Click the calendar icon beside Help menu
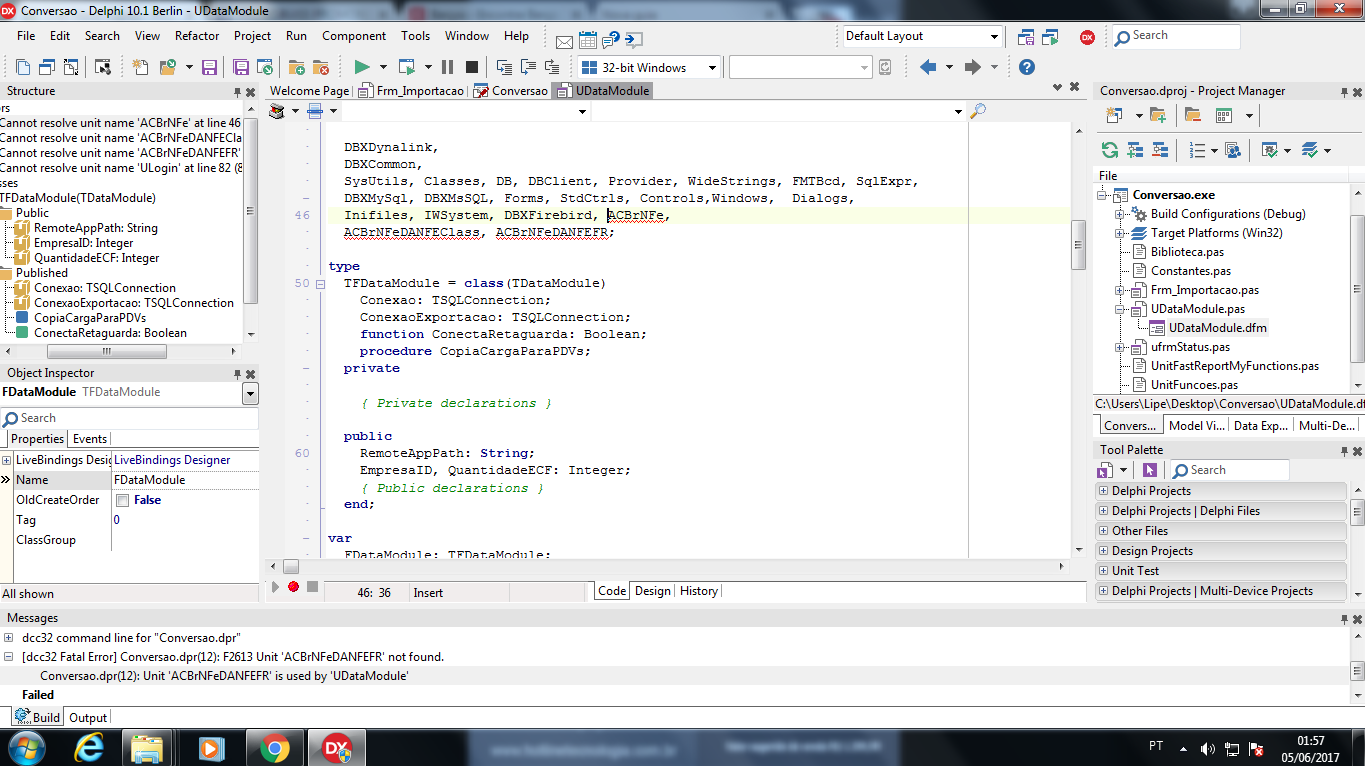The height and width of the screenshot is (766, 1365). (x=588, y=40)
